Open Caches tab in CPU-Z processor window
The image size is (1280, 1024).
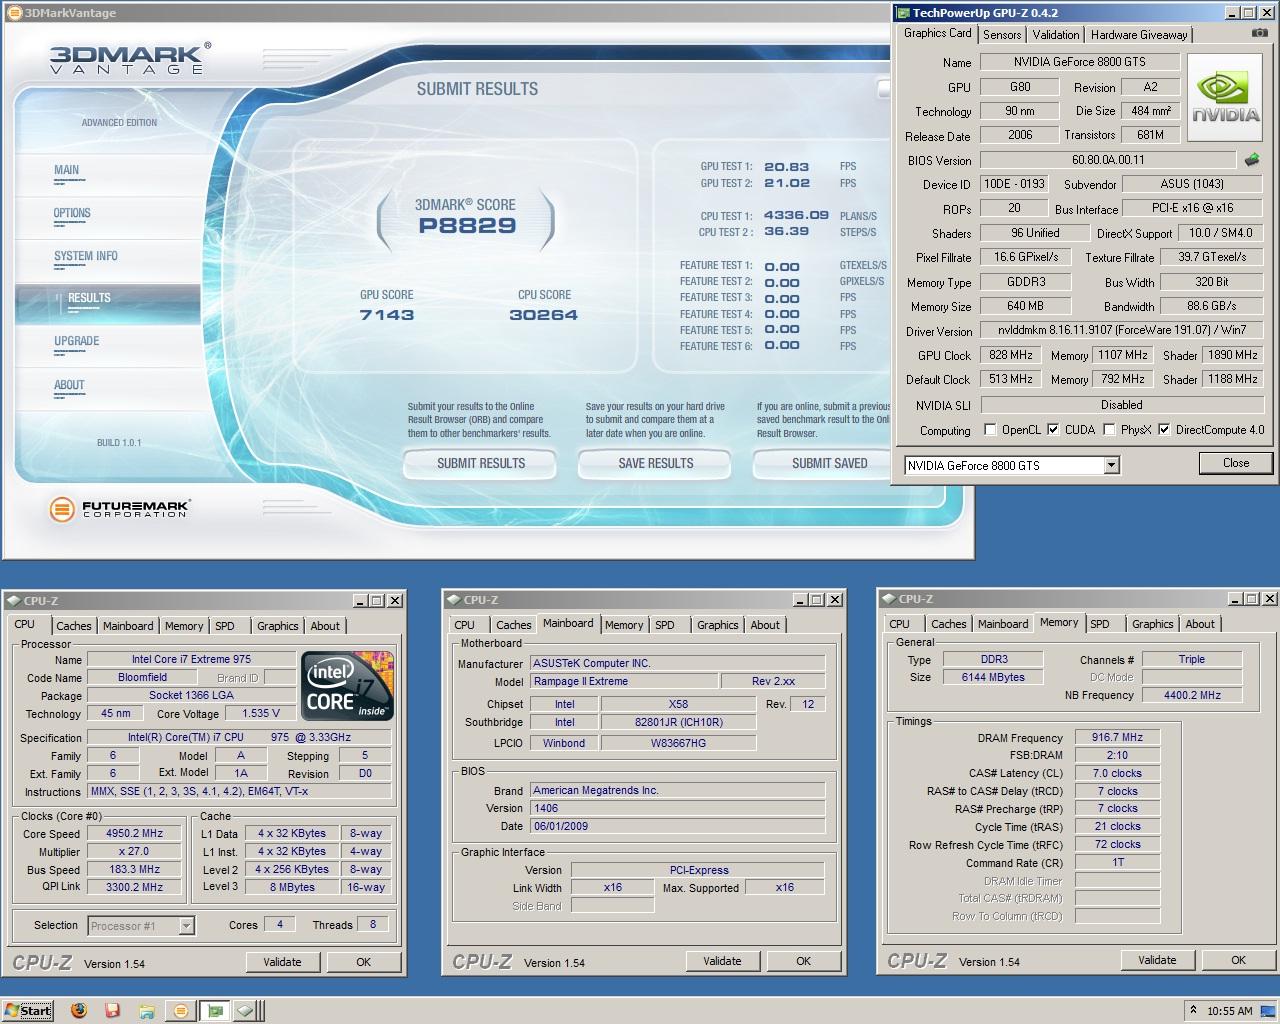(x=73, y=626)
